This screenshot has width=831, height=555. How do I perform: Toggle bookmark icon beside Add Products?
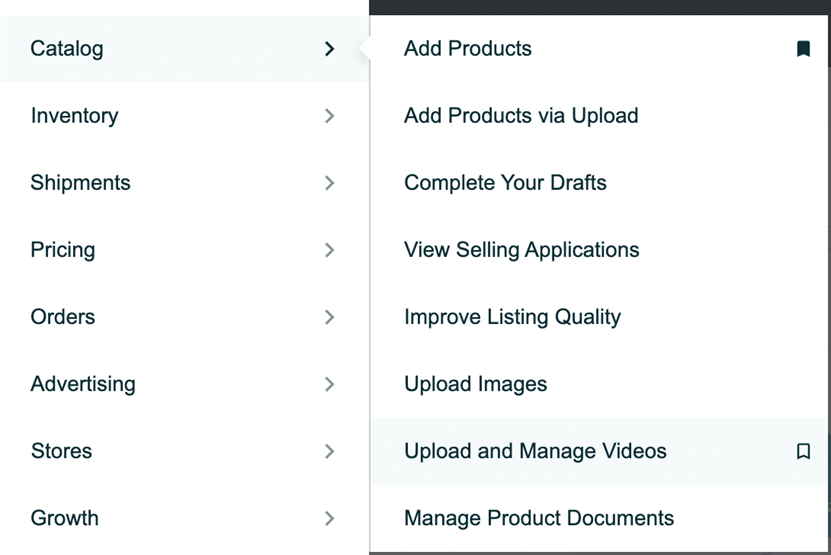tap(802, 49)
